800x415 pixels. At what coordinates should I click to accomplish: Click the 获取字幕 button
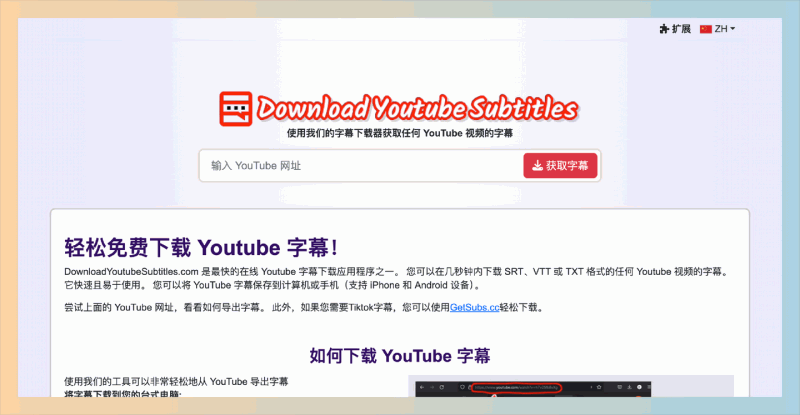coord(560,165)
